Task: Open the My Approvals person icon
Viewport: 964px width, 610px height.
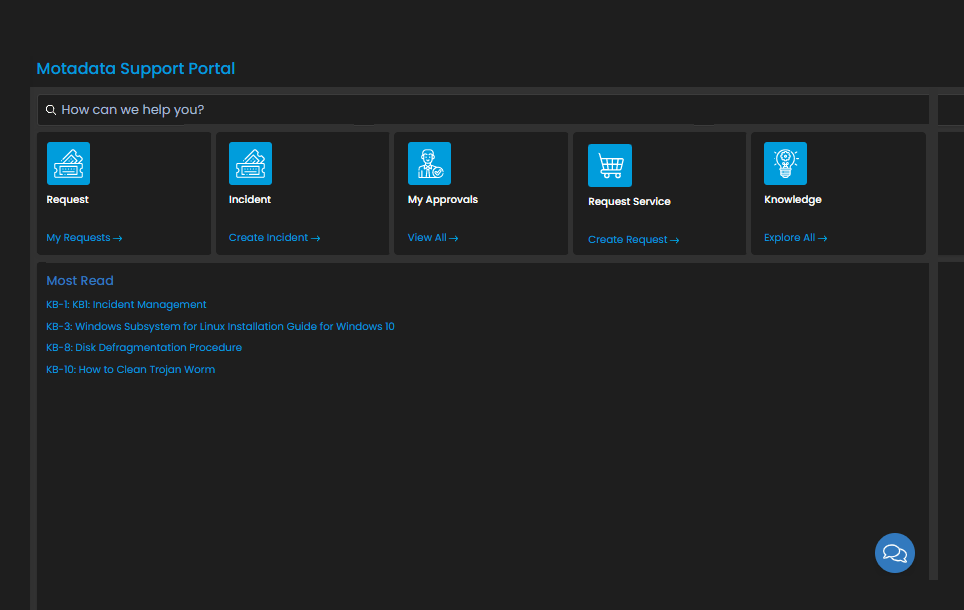Action: click(429, 164)
